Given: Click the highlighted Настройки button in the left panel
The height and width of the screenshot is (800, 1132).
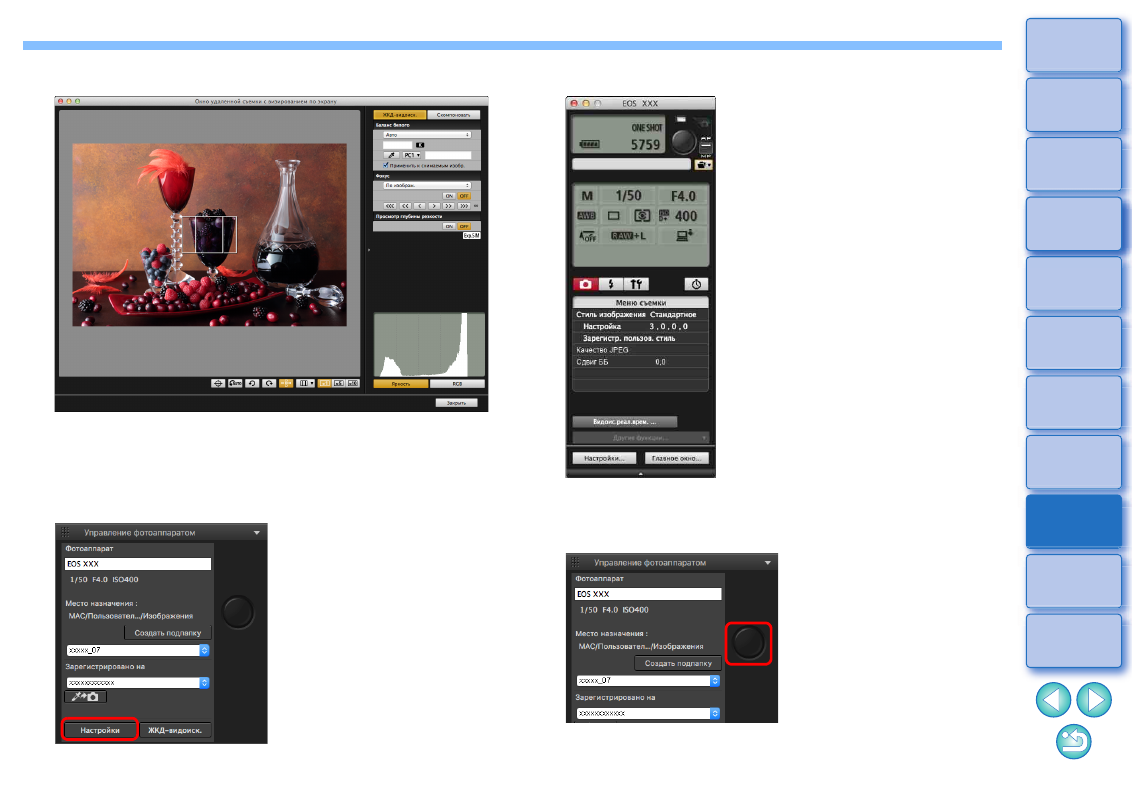Looking at the screenshot, I should (100, 730).
